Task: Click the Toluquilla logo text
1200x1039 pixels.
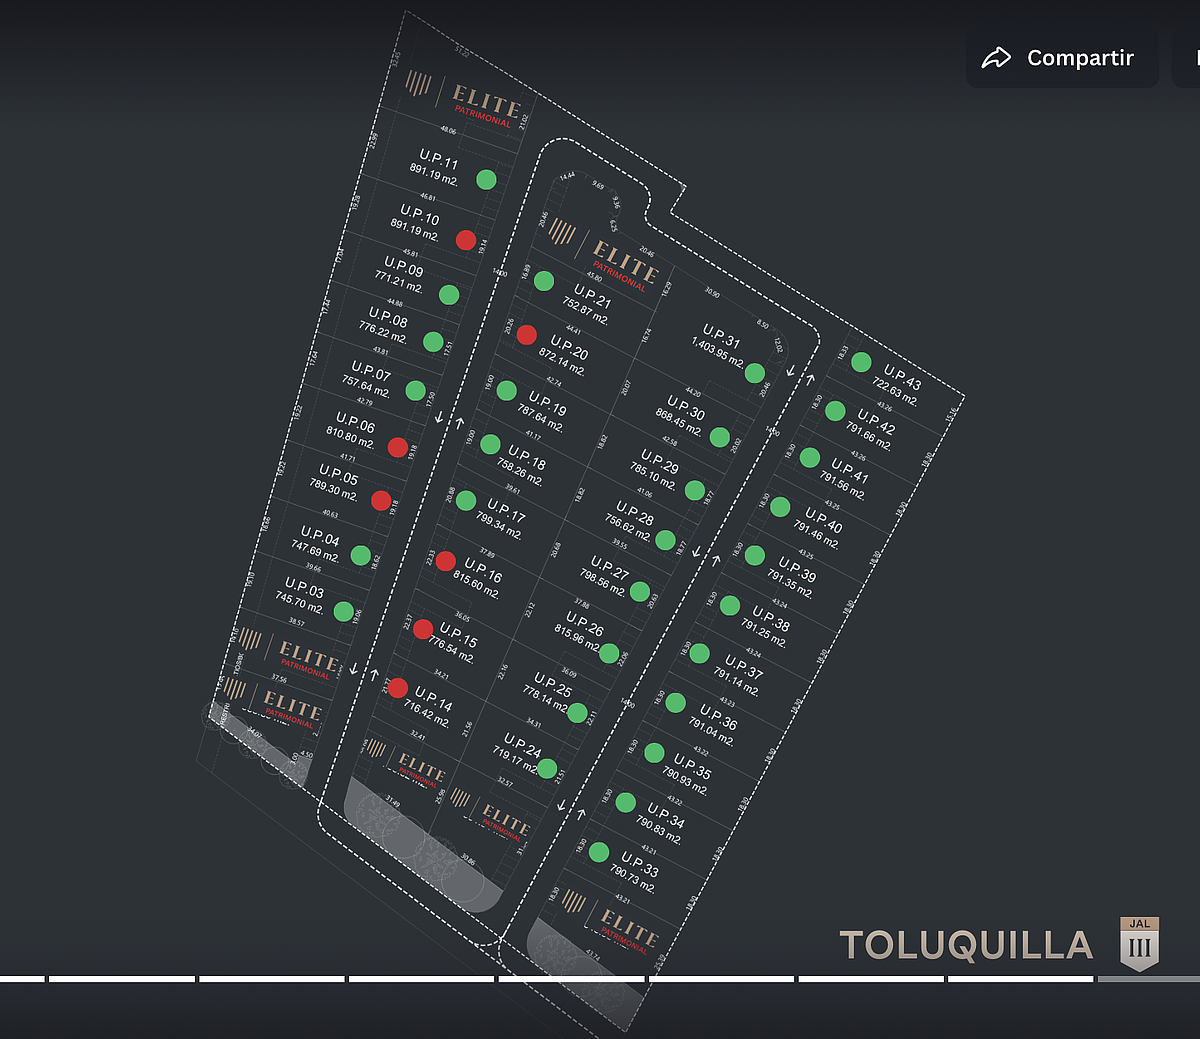Action: click(966, 945)
